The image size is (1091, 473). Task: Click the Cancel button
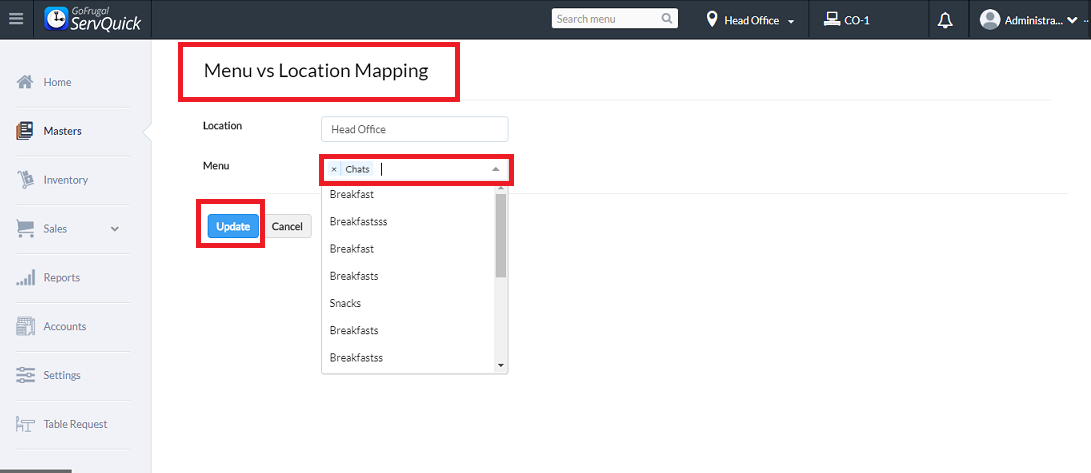(287, 227)
